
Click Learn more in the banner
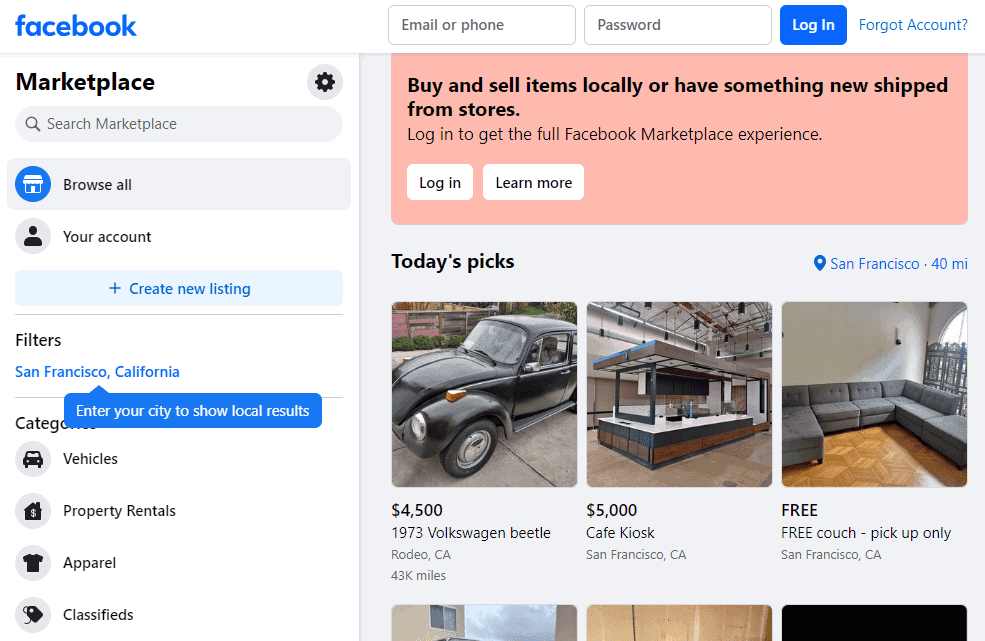click(x=533, y=183)
